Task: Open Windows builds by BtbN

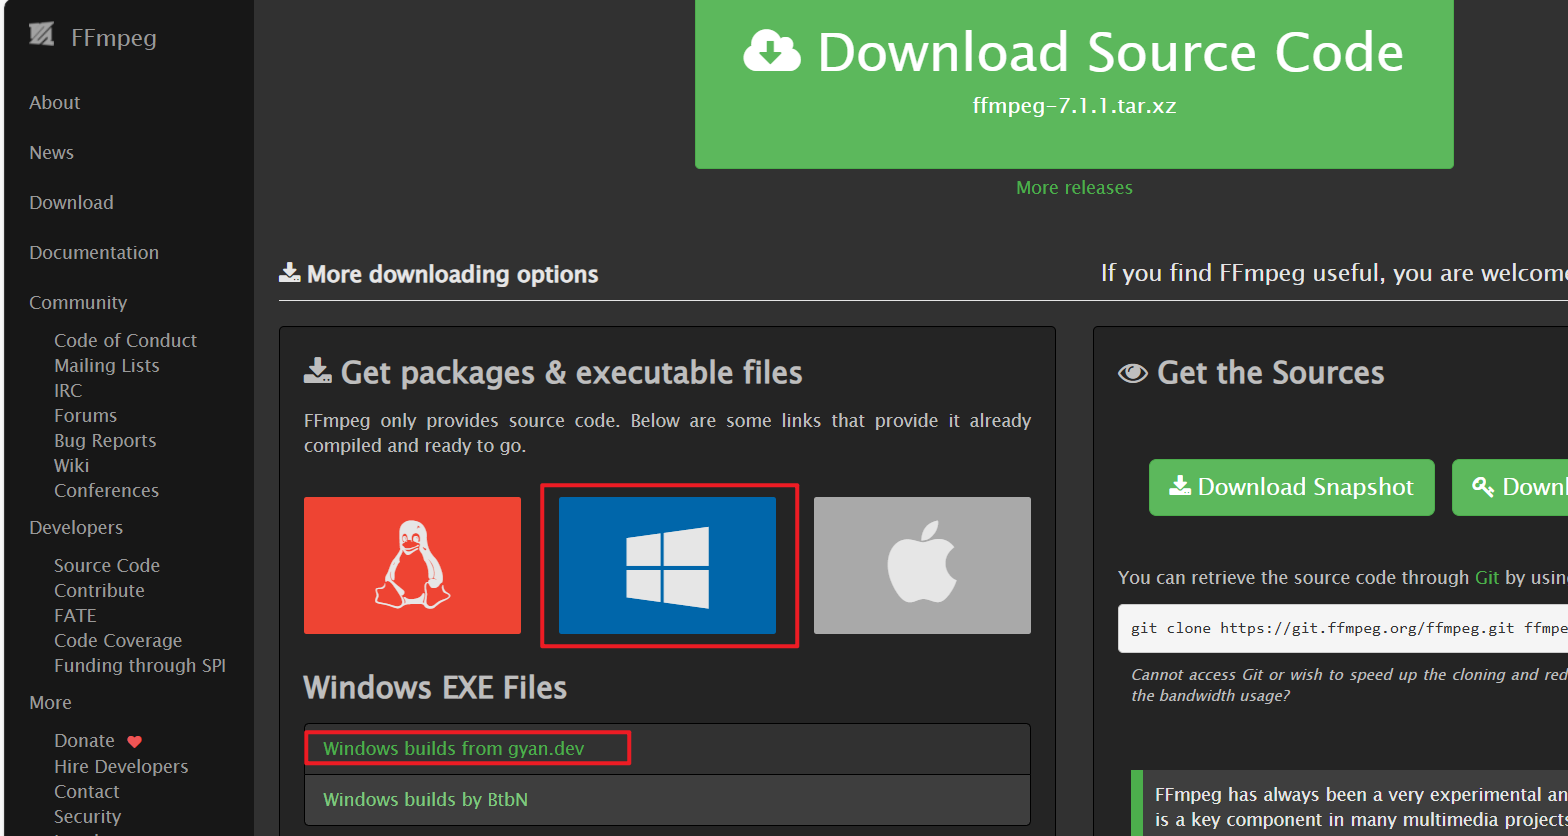Action: pyautogui.click(x=425, y=800)
